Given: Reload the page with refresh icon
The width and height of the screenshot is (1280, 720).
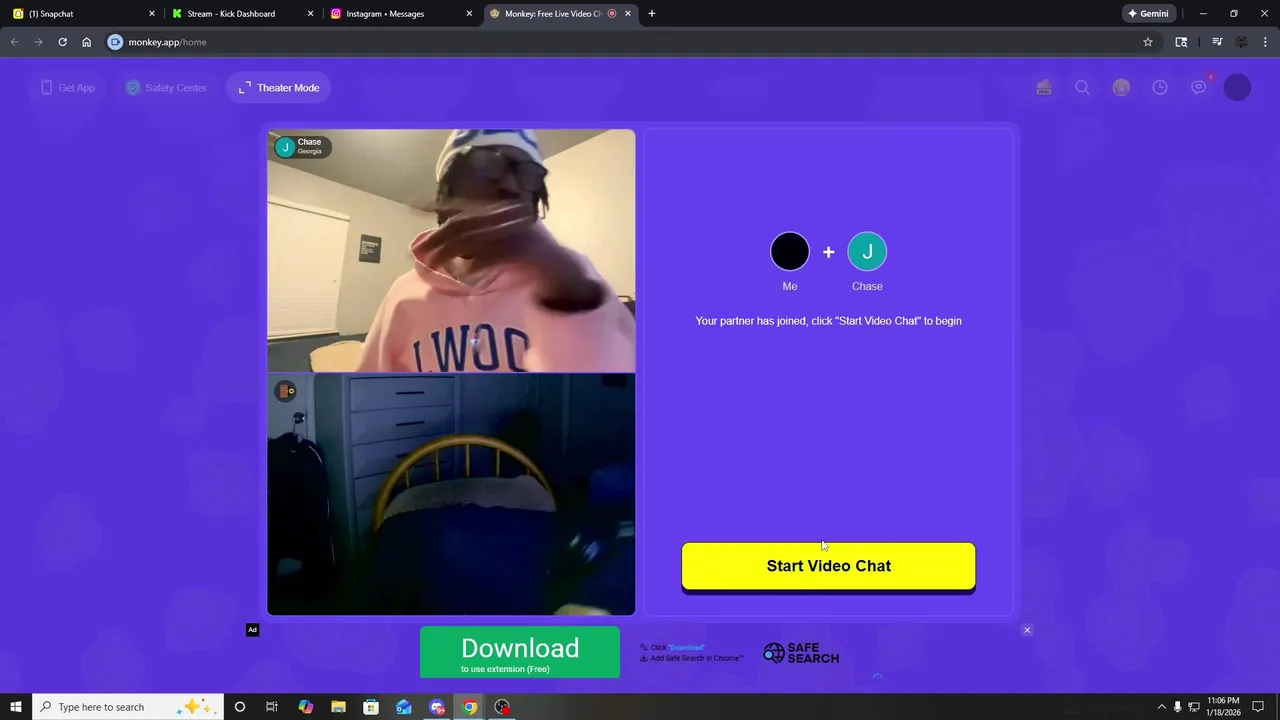Looking at the screenshot, I should (62, 42).
